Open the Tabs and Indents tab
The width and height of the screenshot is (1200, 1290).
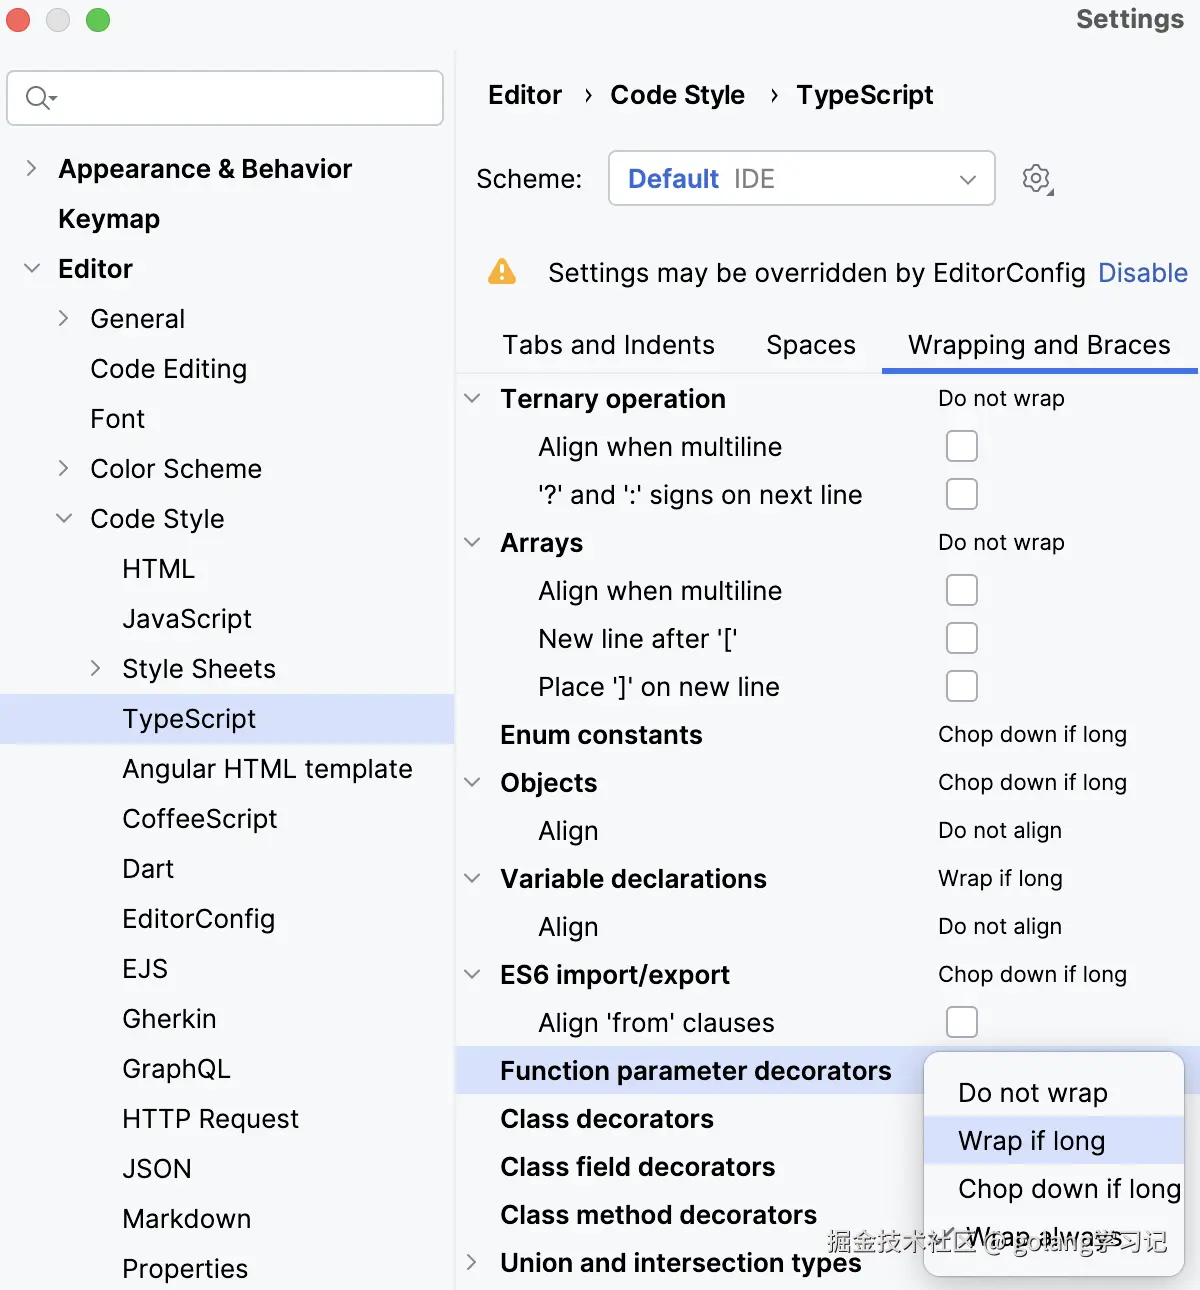[607, 345]
